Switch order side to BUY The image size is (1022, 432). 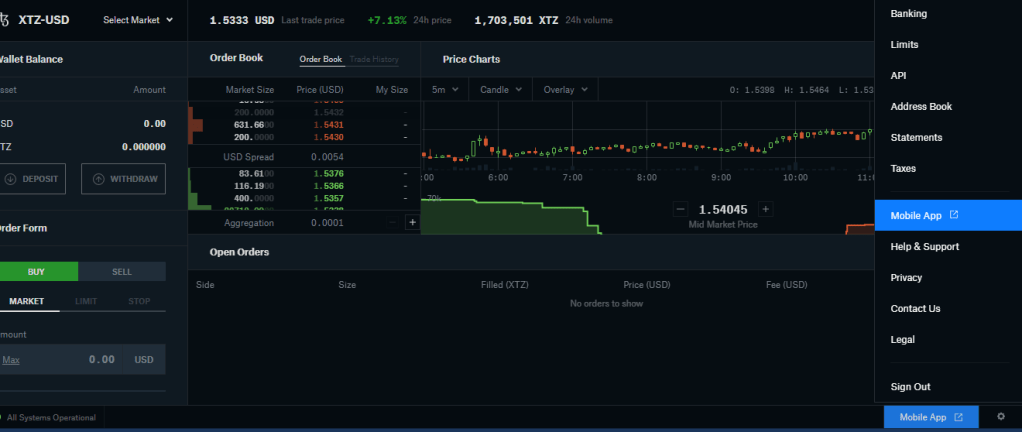[x=37, y=271]
